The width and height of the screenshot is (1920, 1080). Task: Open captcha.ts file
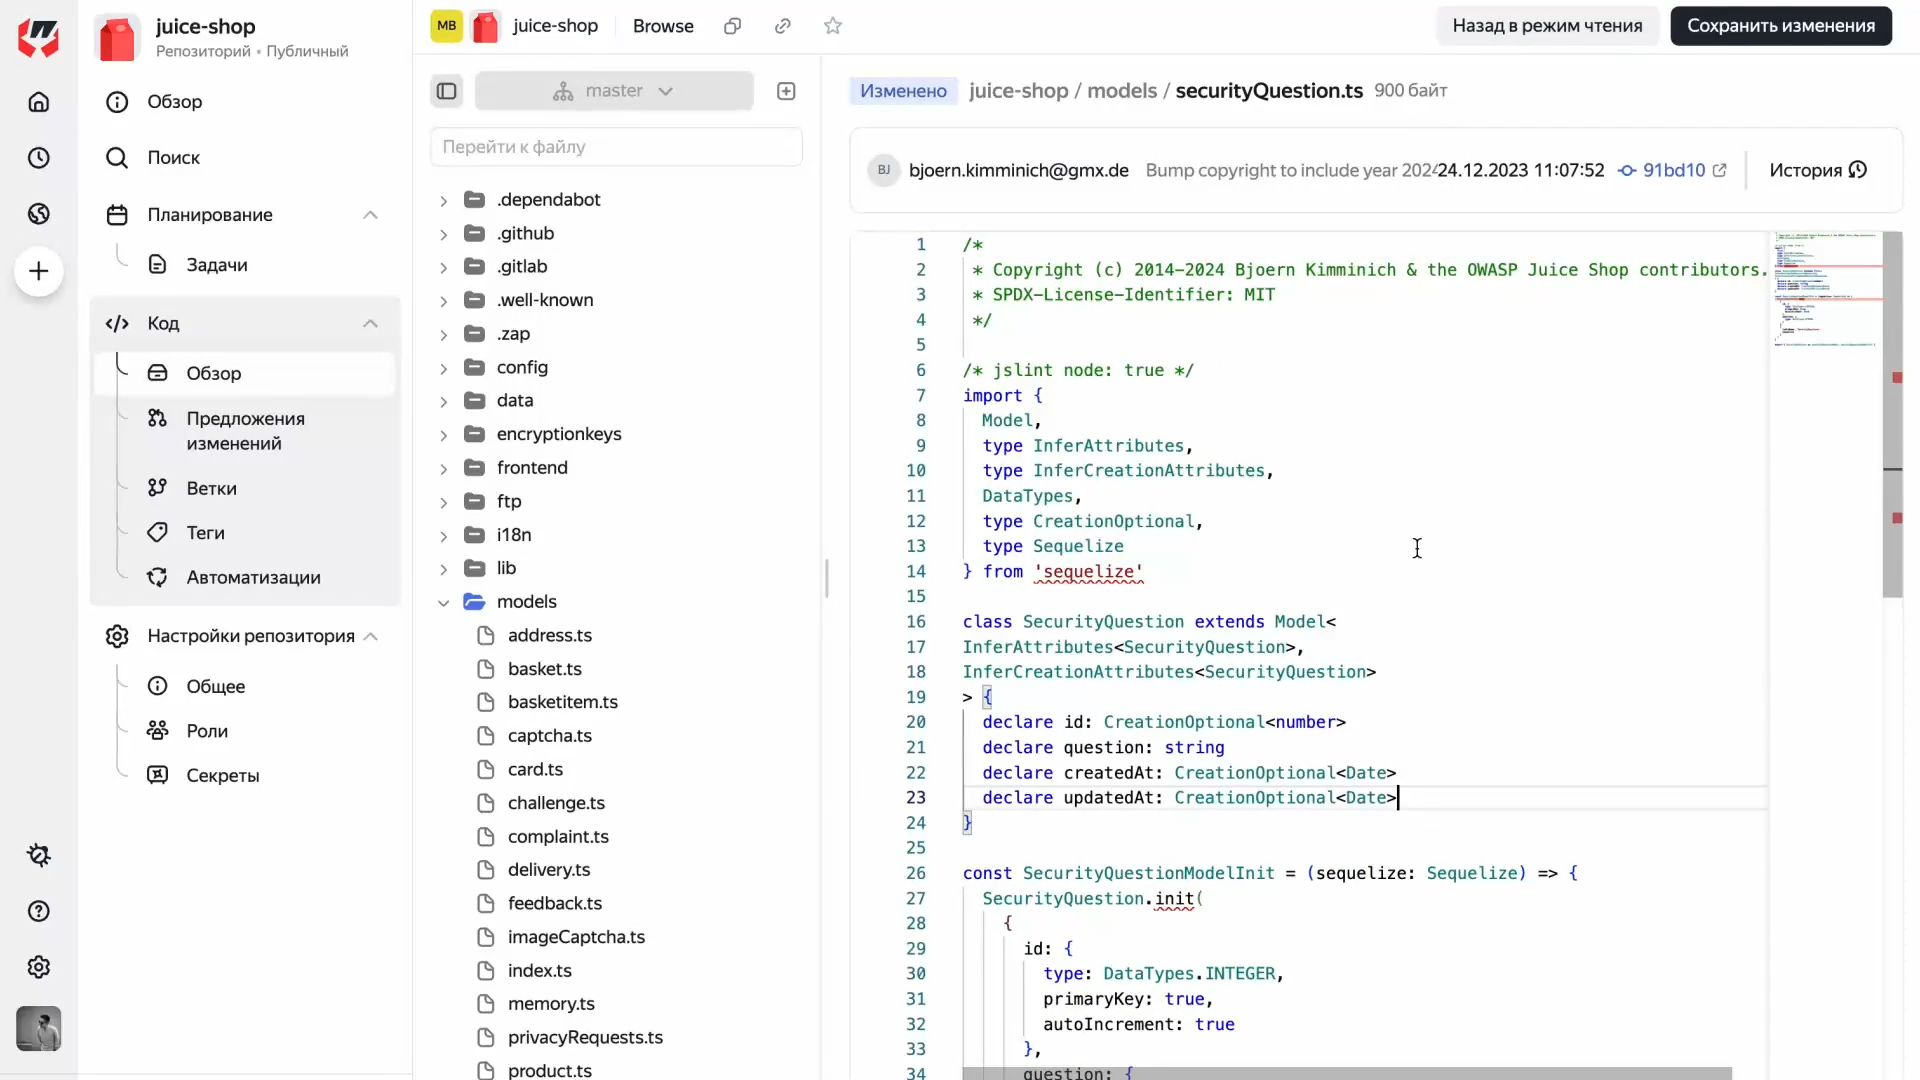pos(550,736)
